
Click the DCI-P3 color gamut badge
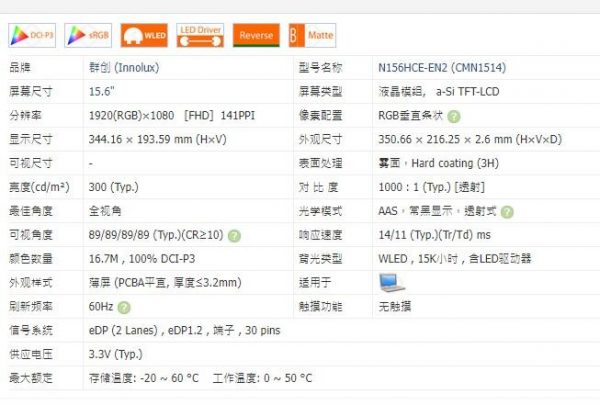(33, 35)
